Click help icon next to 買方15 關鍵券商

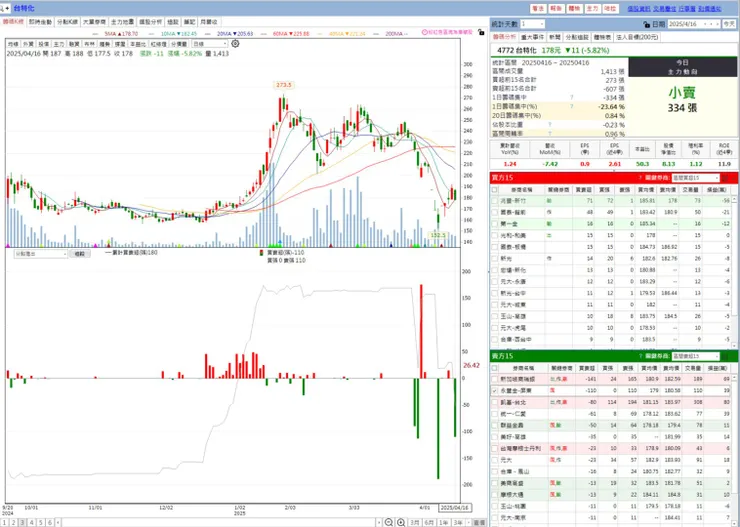[x=640, y=178]
